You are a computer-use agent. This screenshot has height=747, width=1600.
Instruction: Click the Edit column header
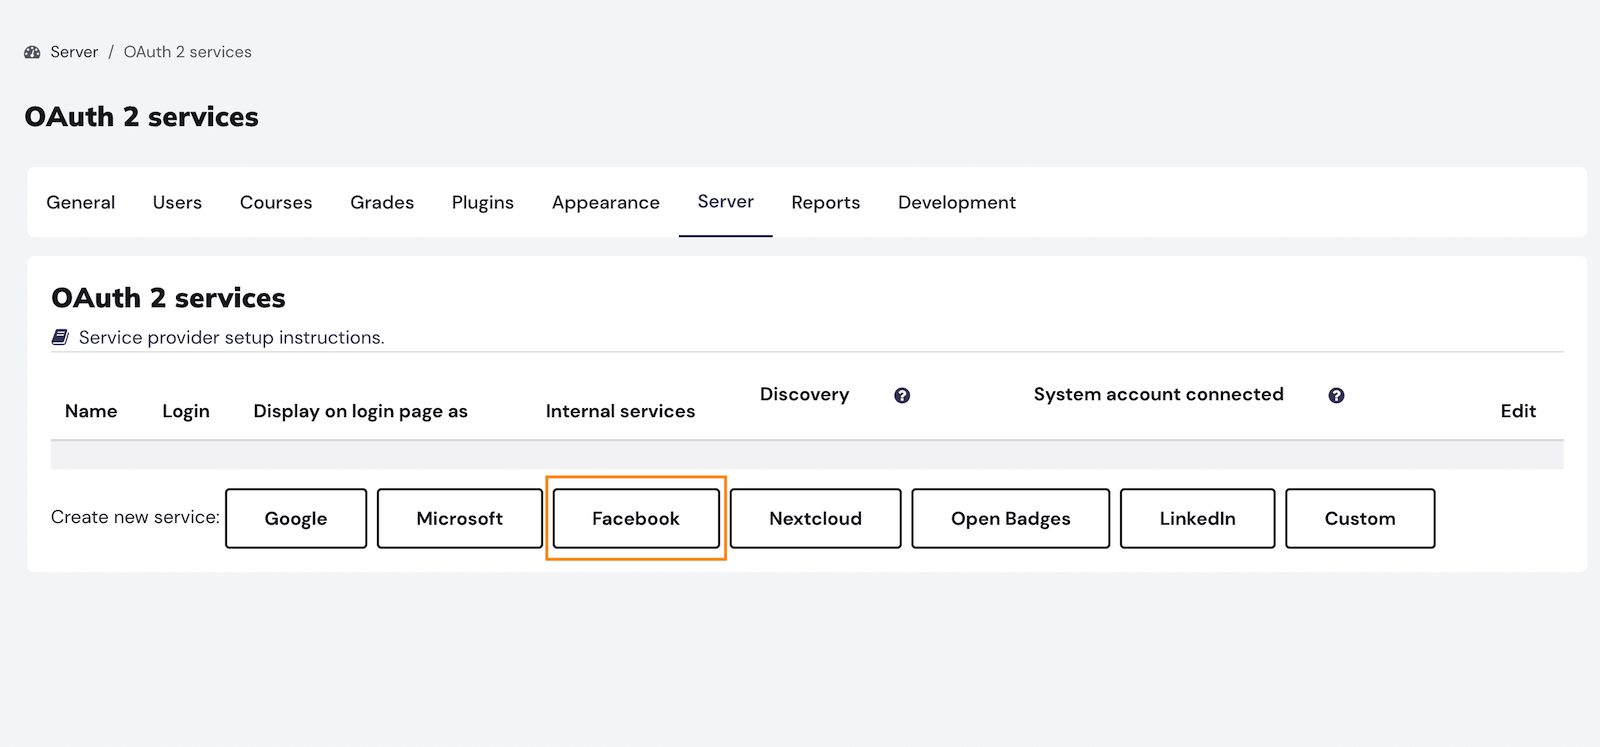coord(1518,411)
